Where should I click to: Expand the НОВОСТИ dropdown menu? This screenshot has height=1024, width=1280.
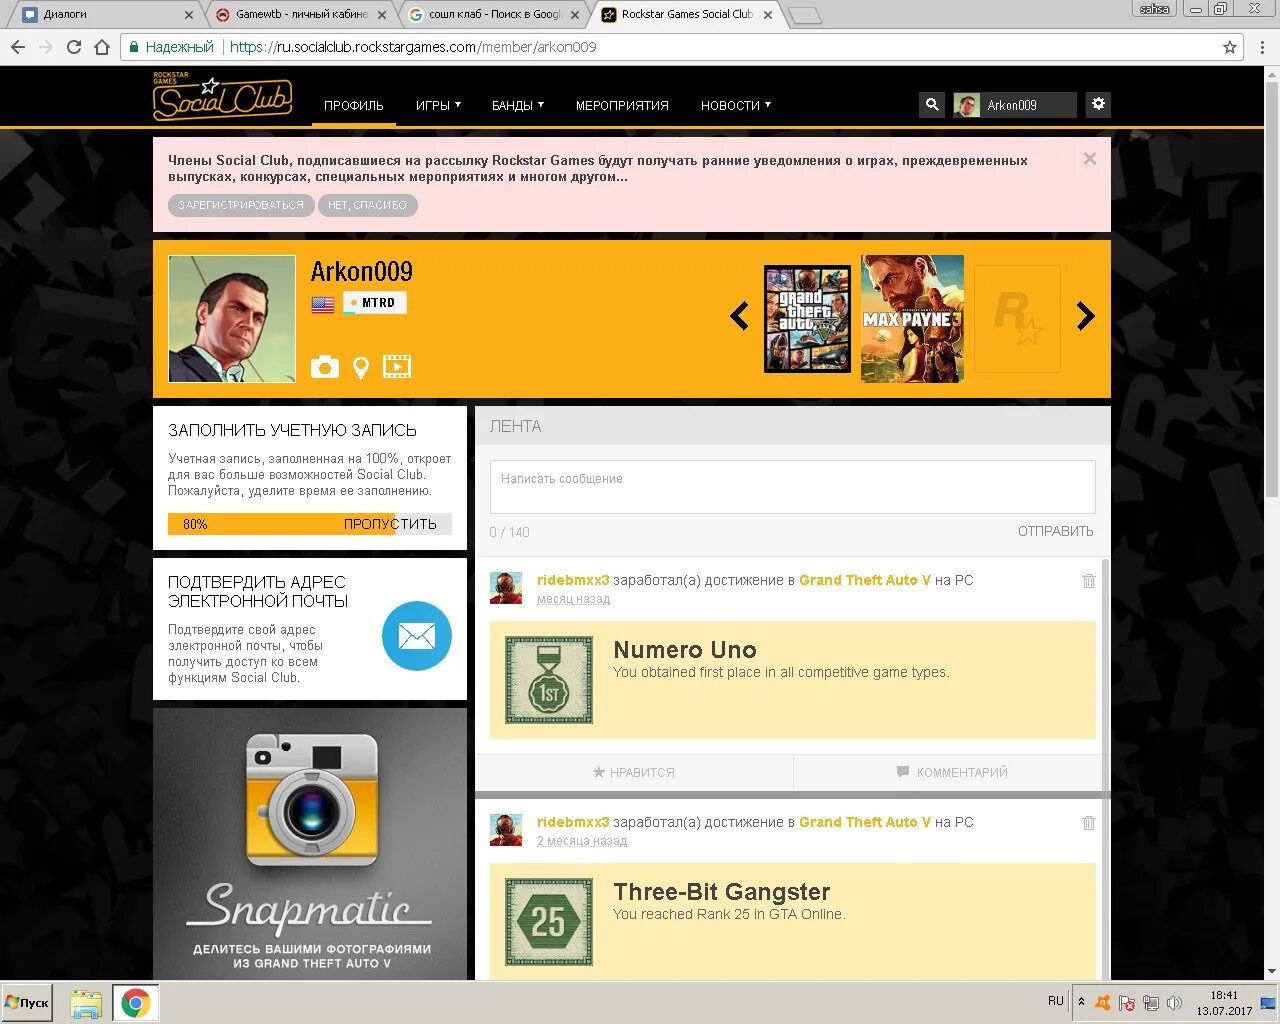click(x=736, y=105)
